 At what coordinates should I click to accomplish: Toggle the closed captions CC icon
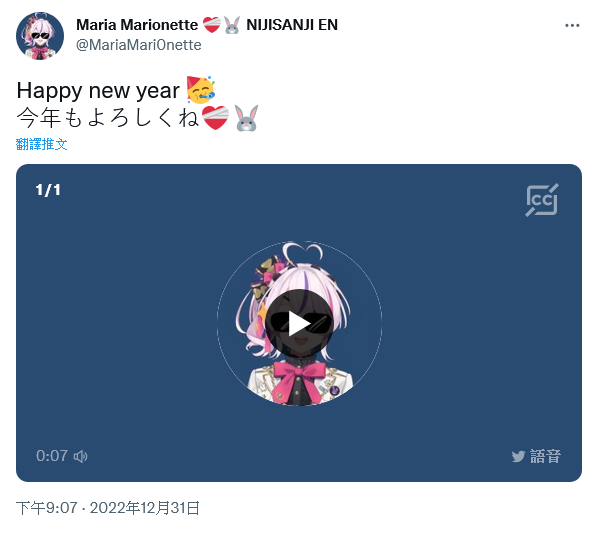542,200
